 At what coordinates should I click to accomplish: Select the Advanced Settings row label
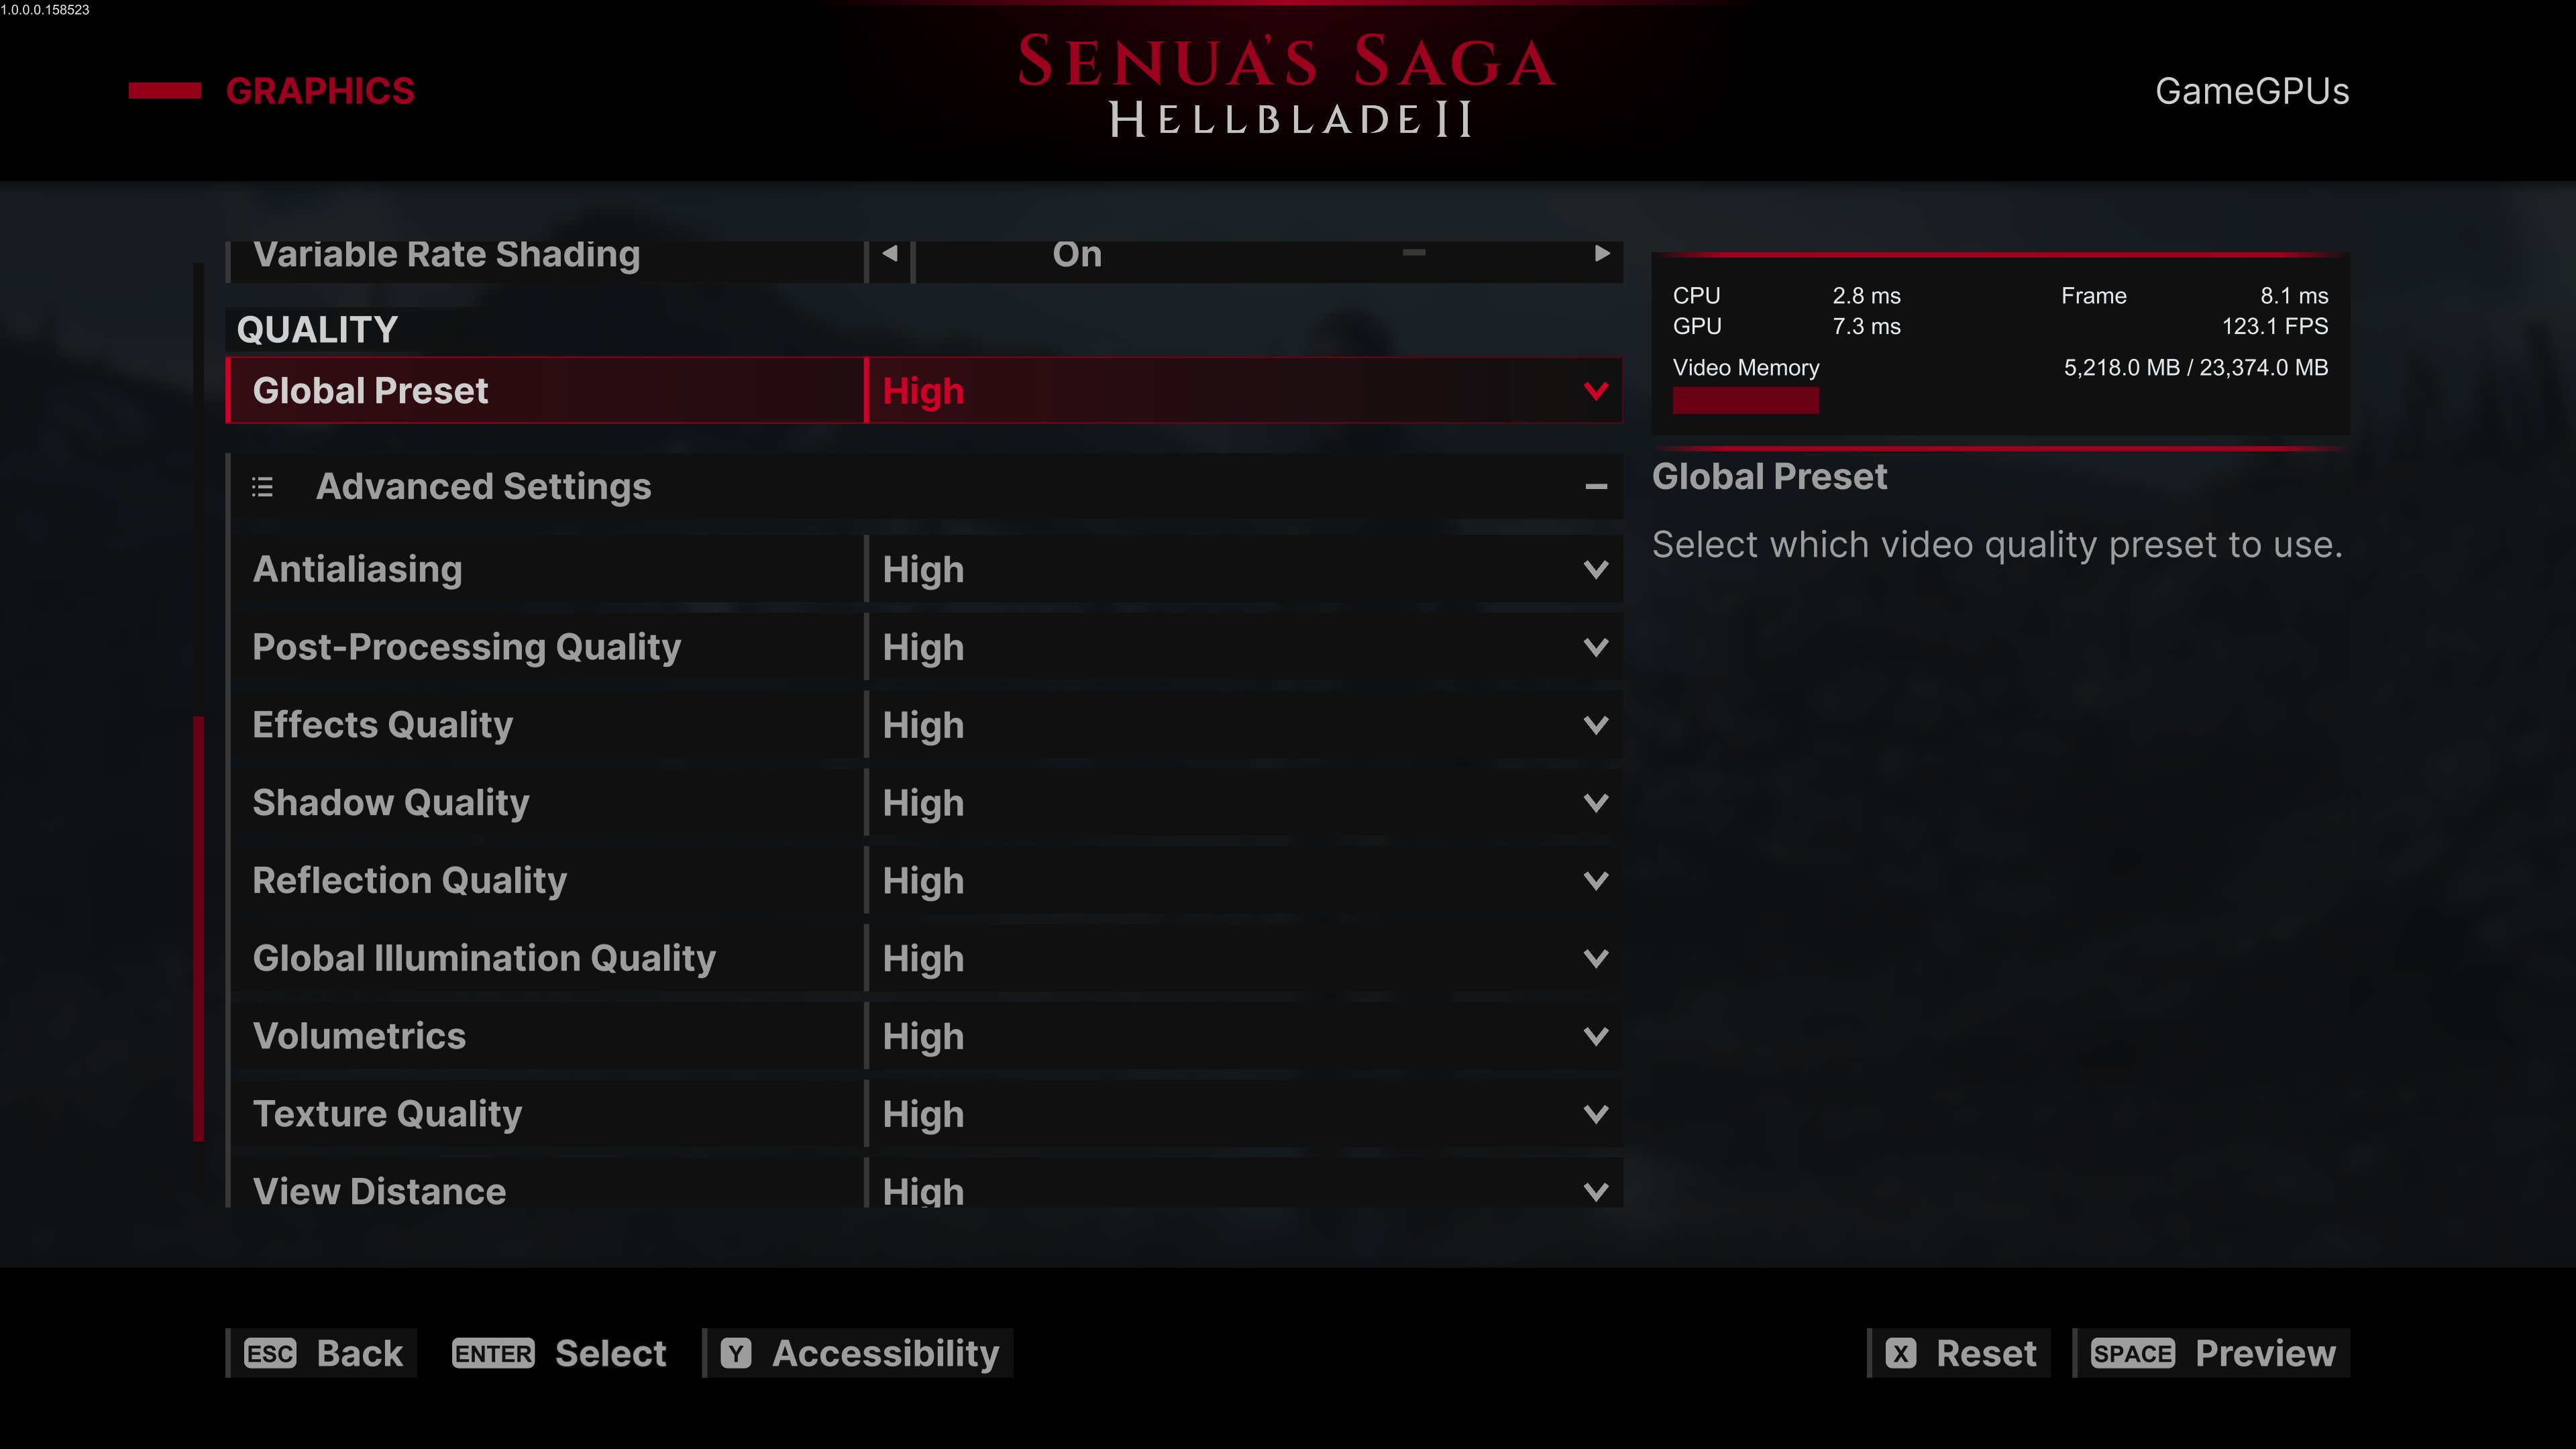[x=483, y=487]
